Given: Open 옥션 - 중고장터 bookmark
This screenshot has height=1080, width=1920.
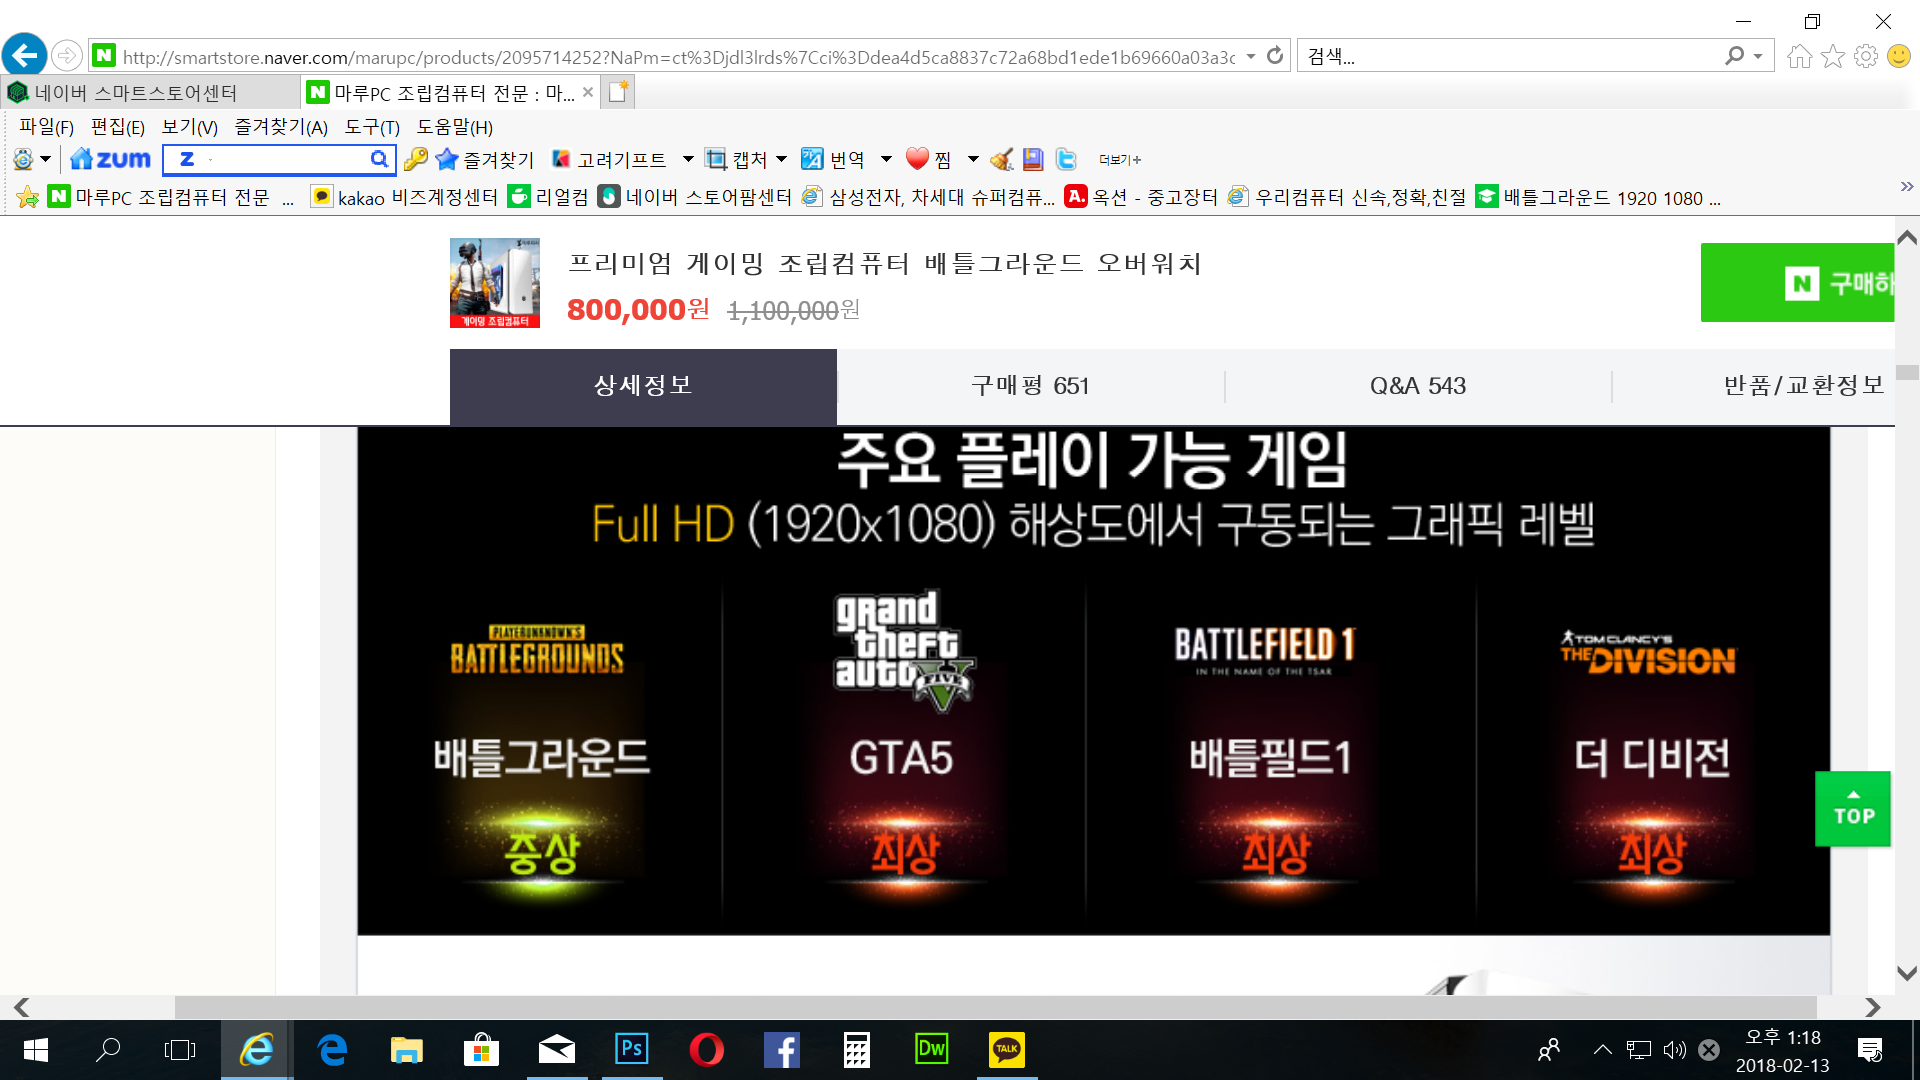Looking at the screenshot, I should click(1142, 198).
